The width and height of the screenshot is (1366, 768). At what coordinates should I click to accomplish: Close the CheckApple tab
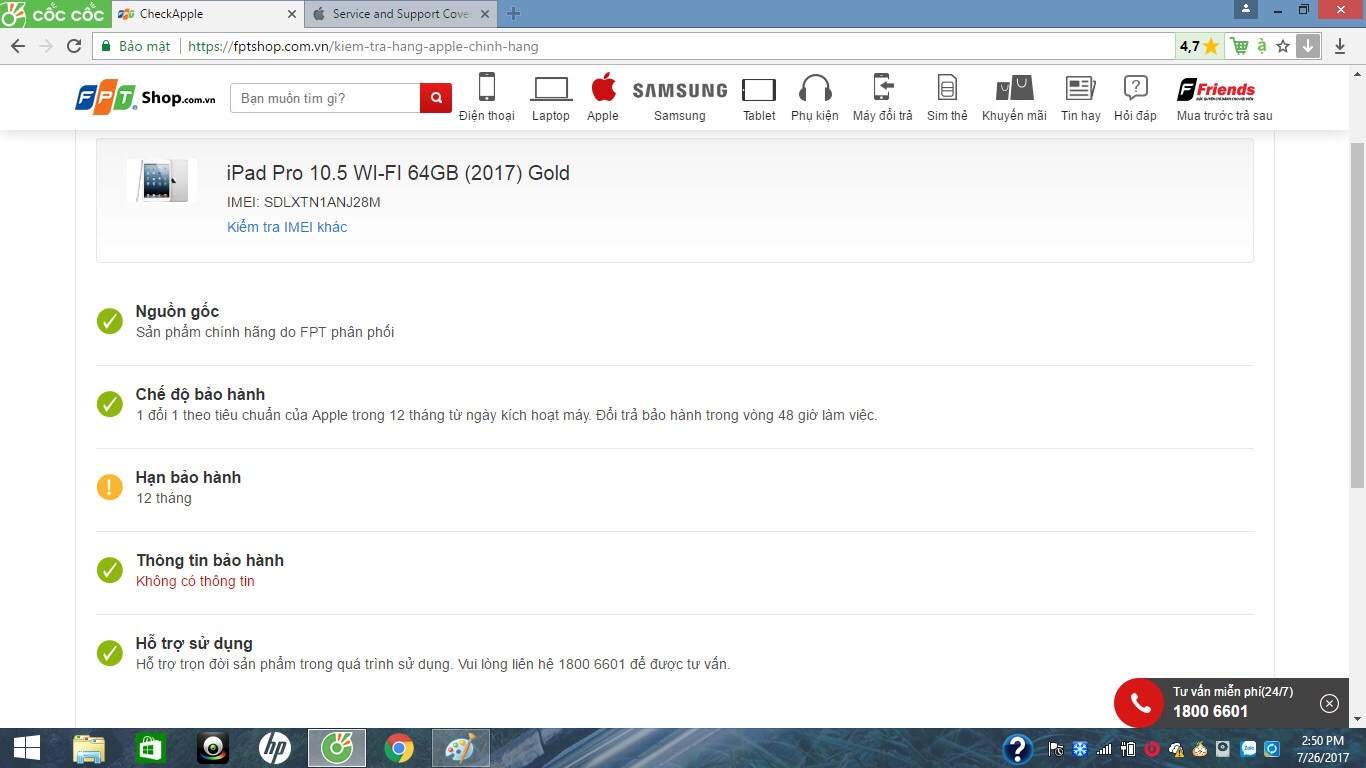(292, 14)
